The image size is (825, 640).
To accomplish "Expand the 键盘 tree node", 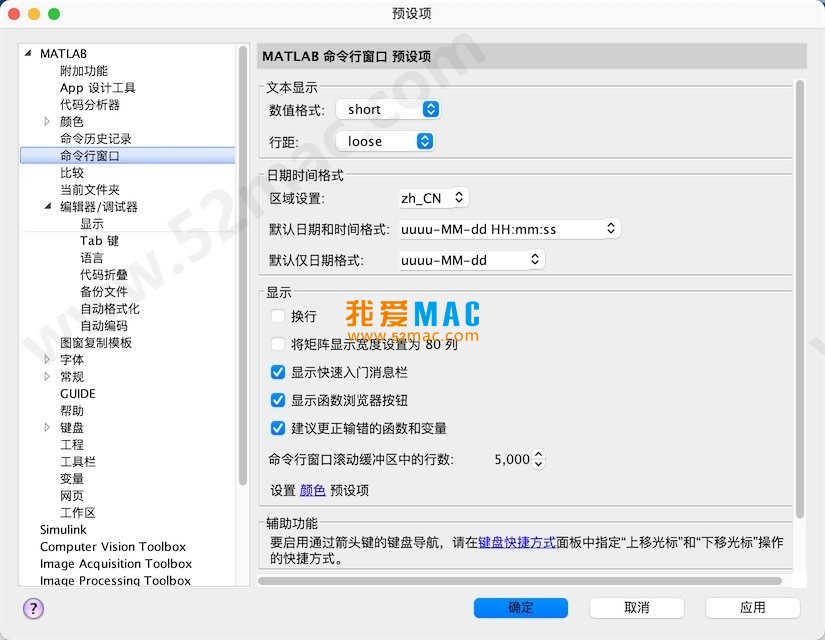I will pyautogui.click(x=47, y=427).
